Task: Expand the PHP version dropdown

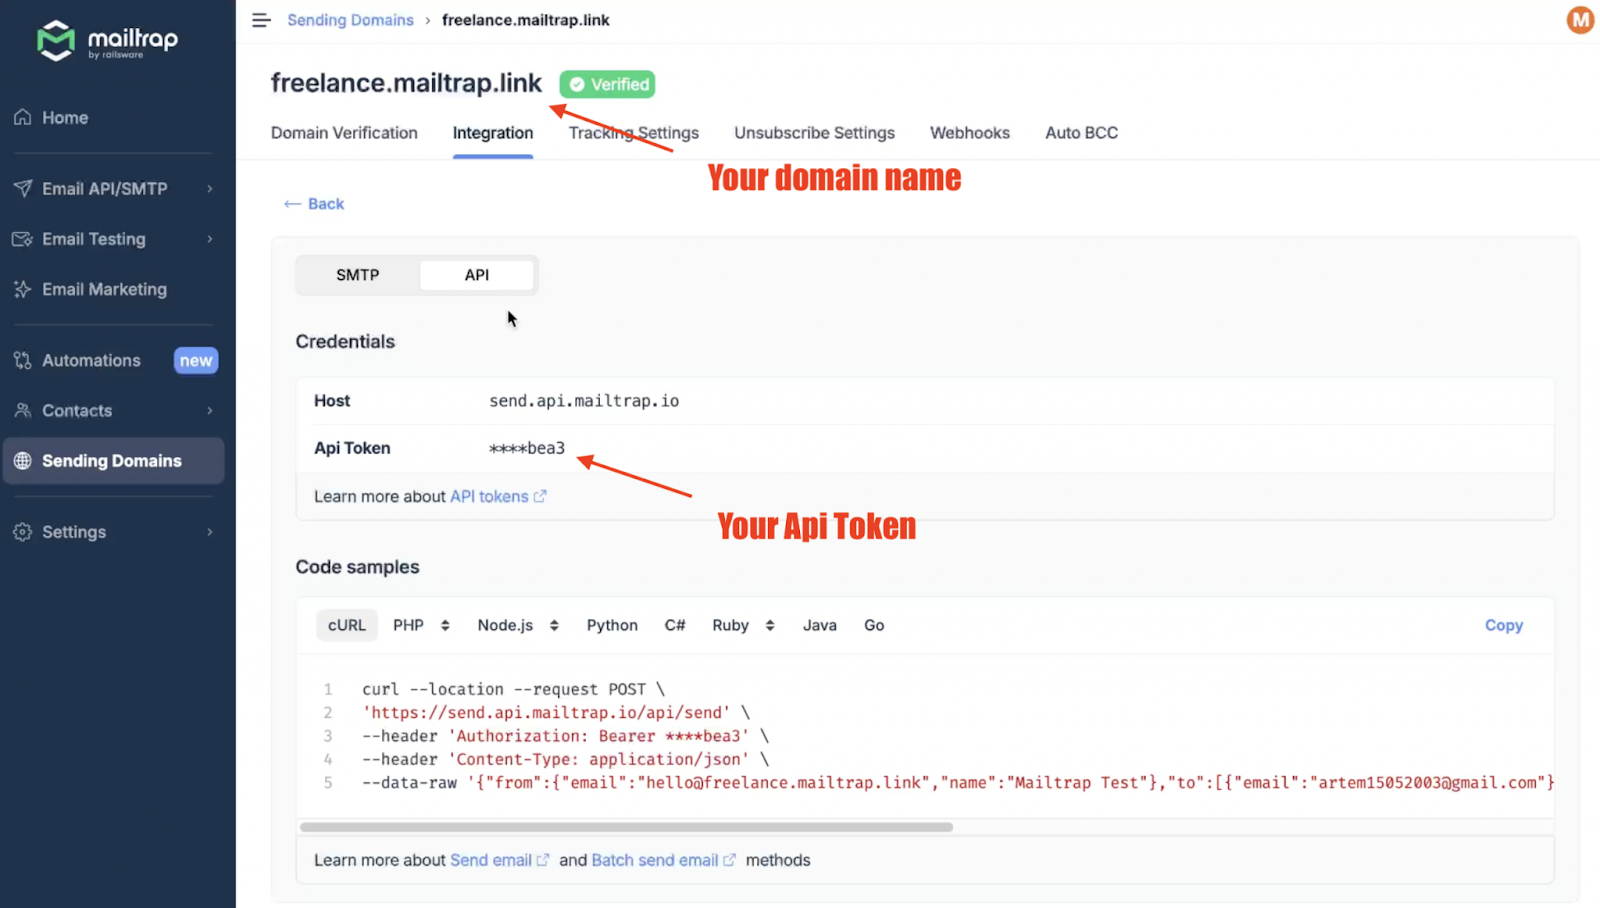Action: 444,624
